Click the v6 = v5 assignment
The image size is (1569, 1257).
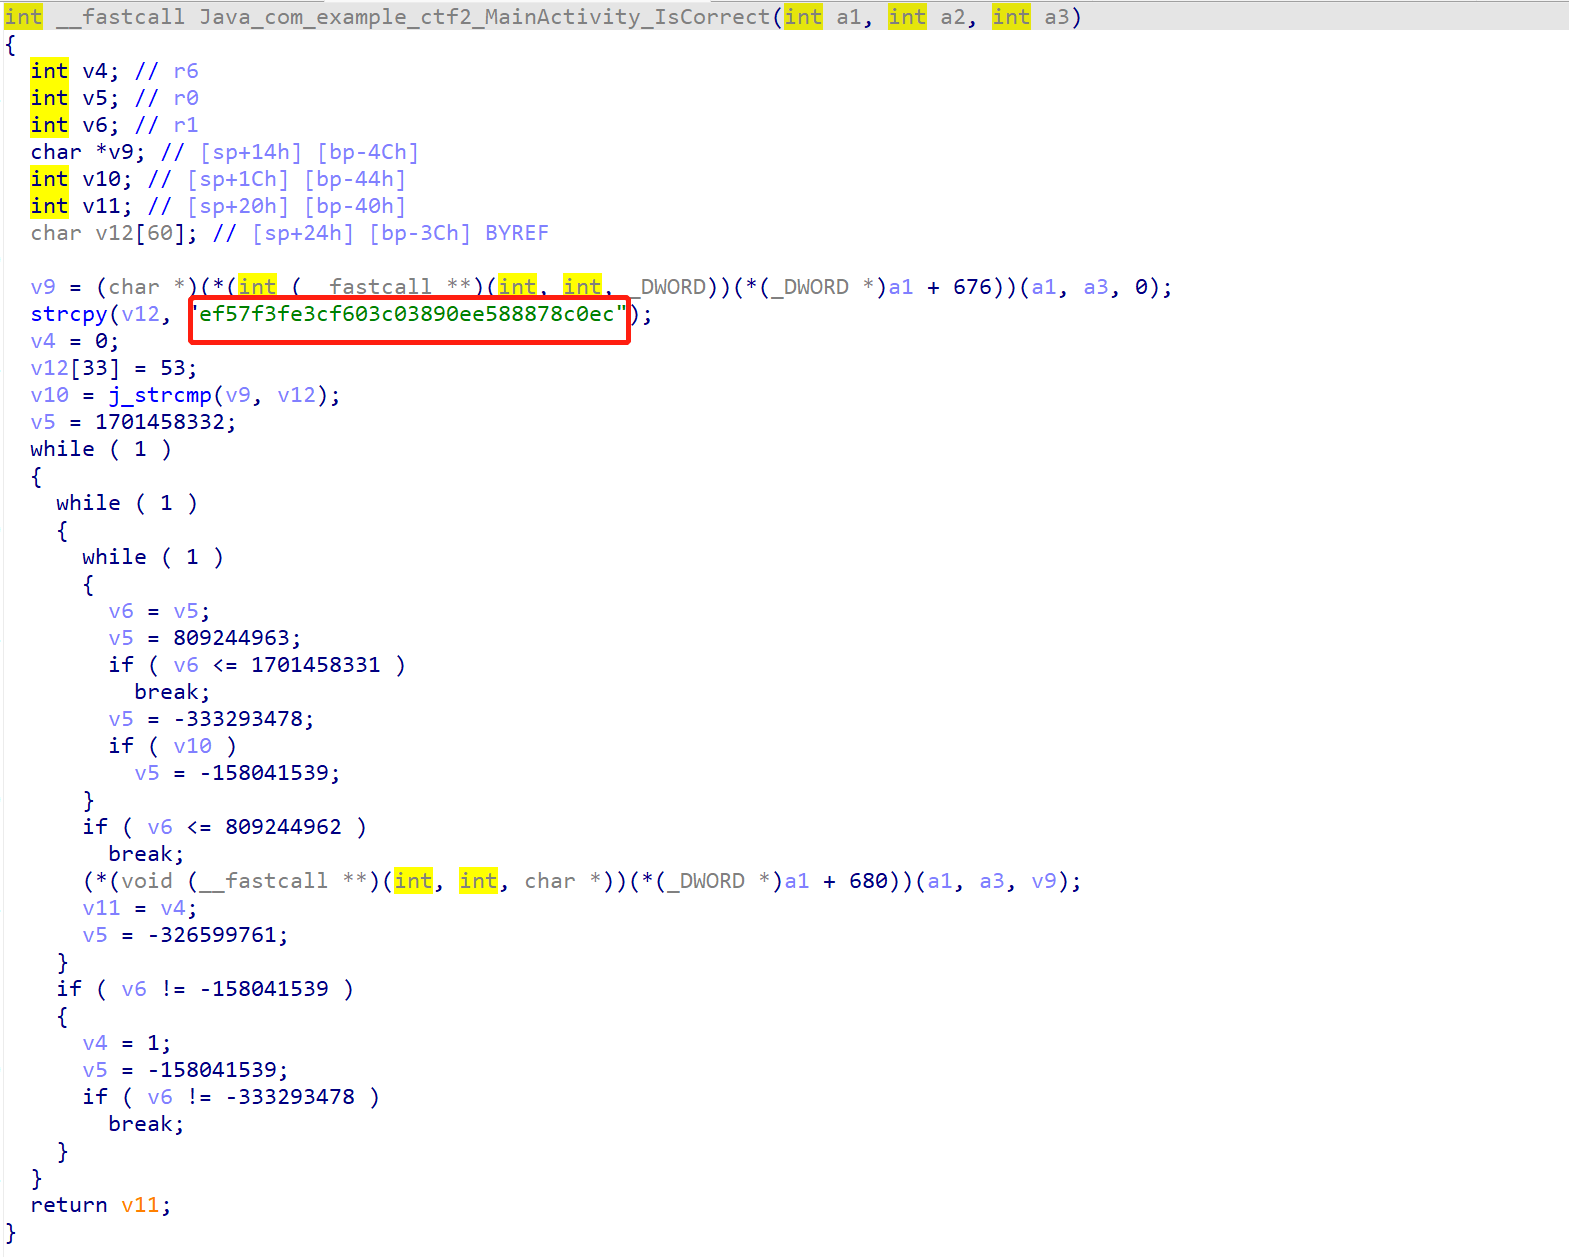159,611
